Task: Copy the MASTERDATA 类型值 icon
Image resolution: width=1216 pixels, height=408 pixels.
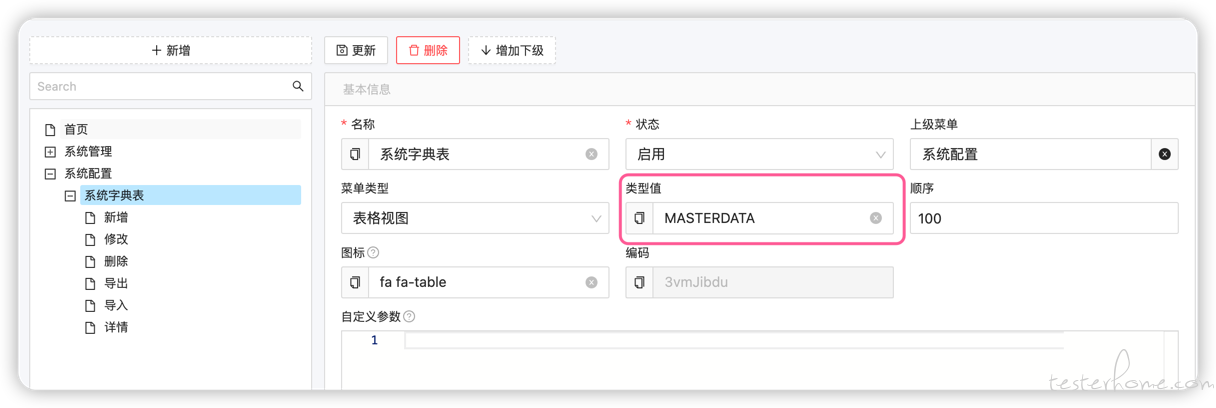Action: click(640, 218)
